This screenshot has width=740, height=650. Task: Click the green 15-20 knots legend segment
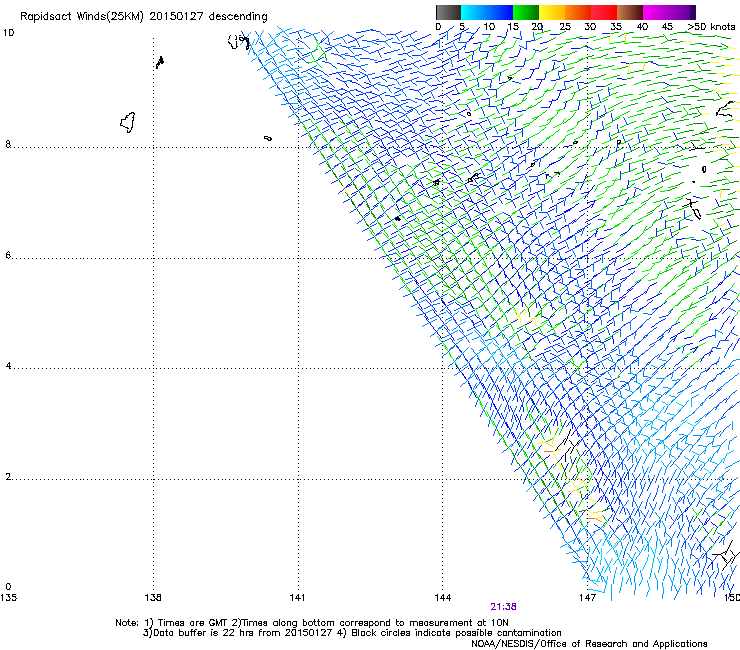pos(526,12)
